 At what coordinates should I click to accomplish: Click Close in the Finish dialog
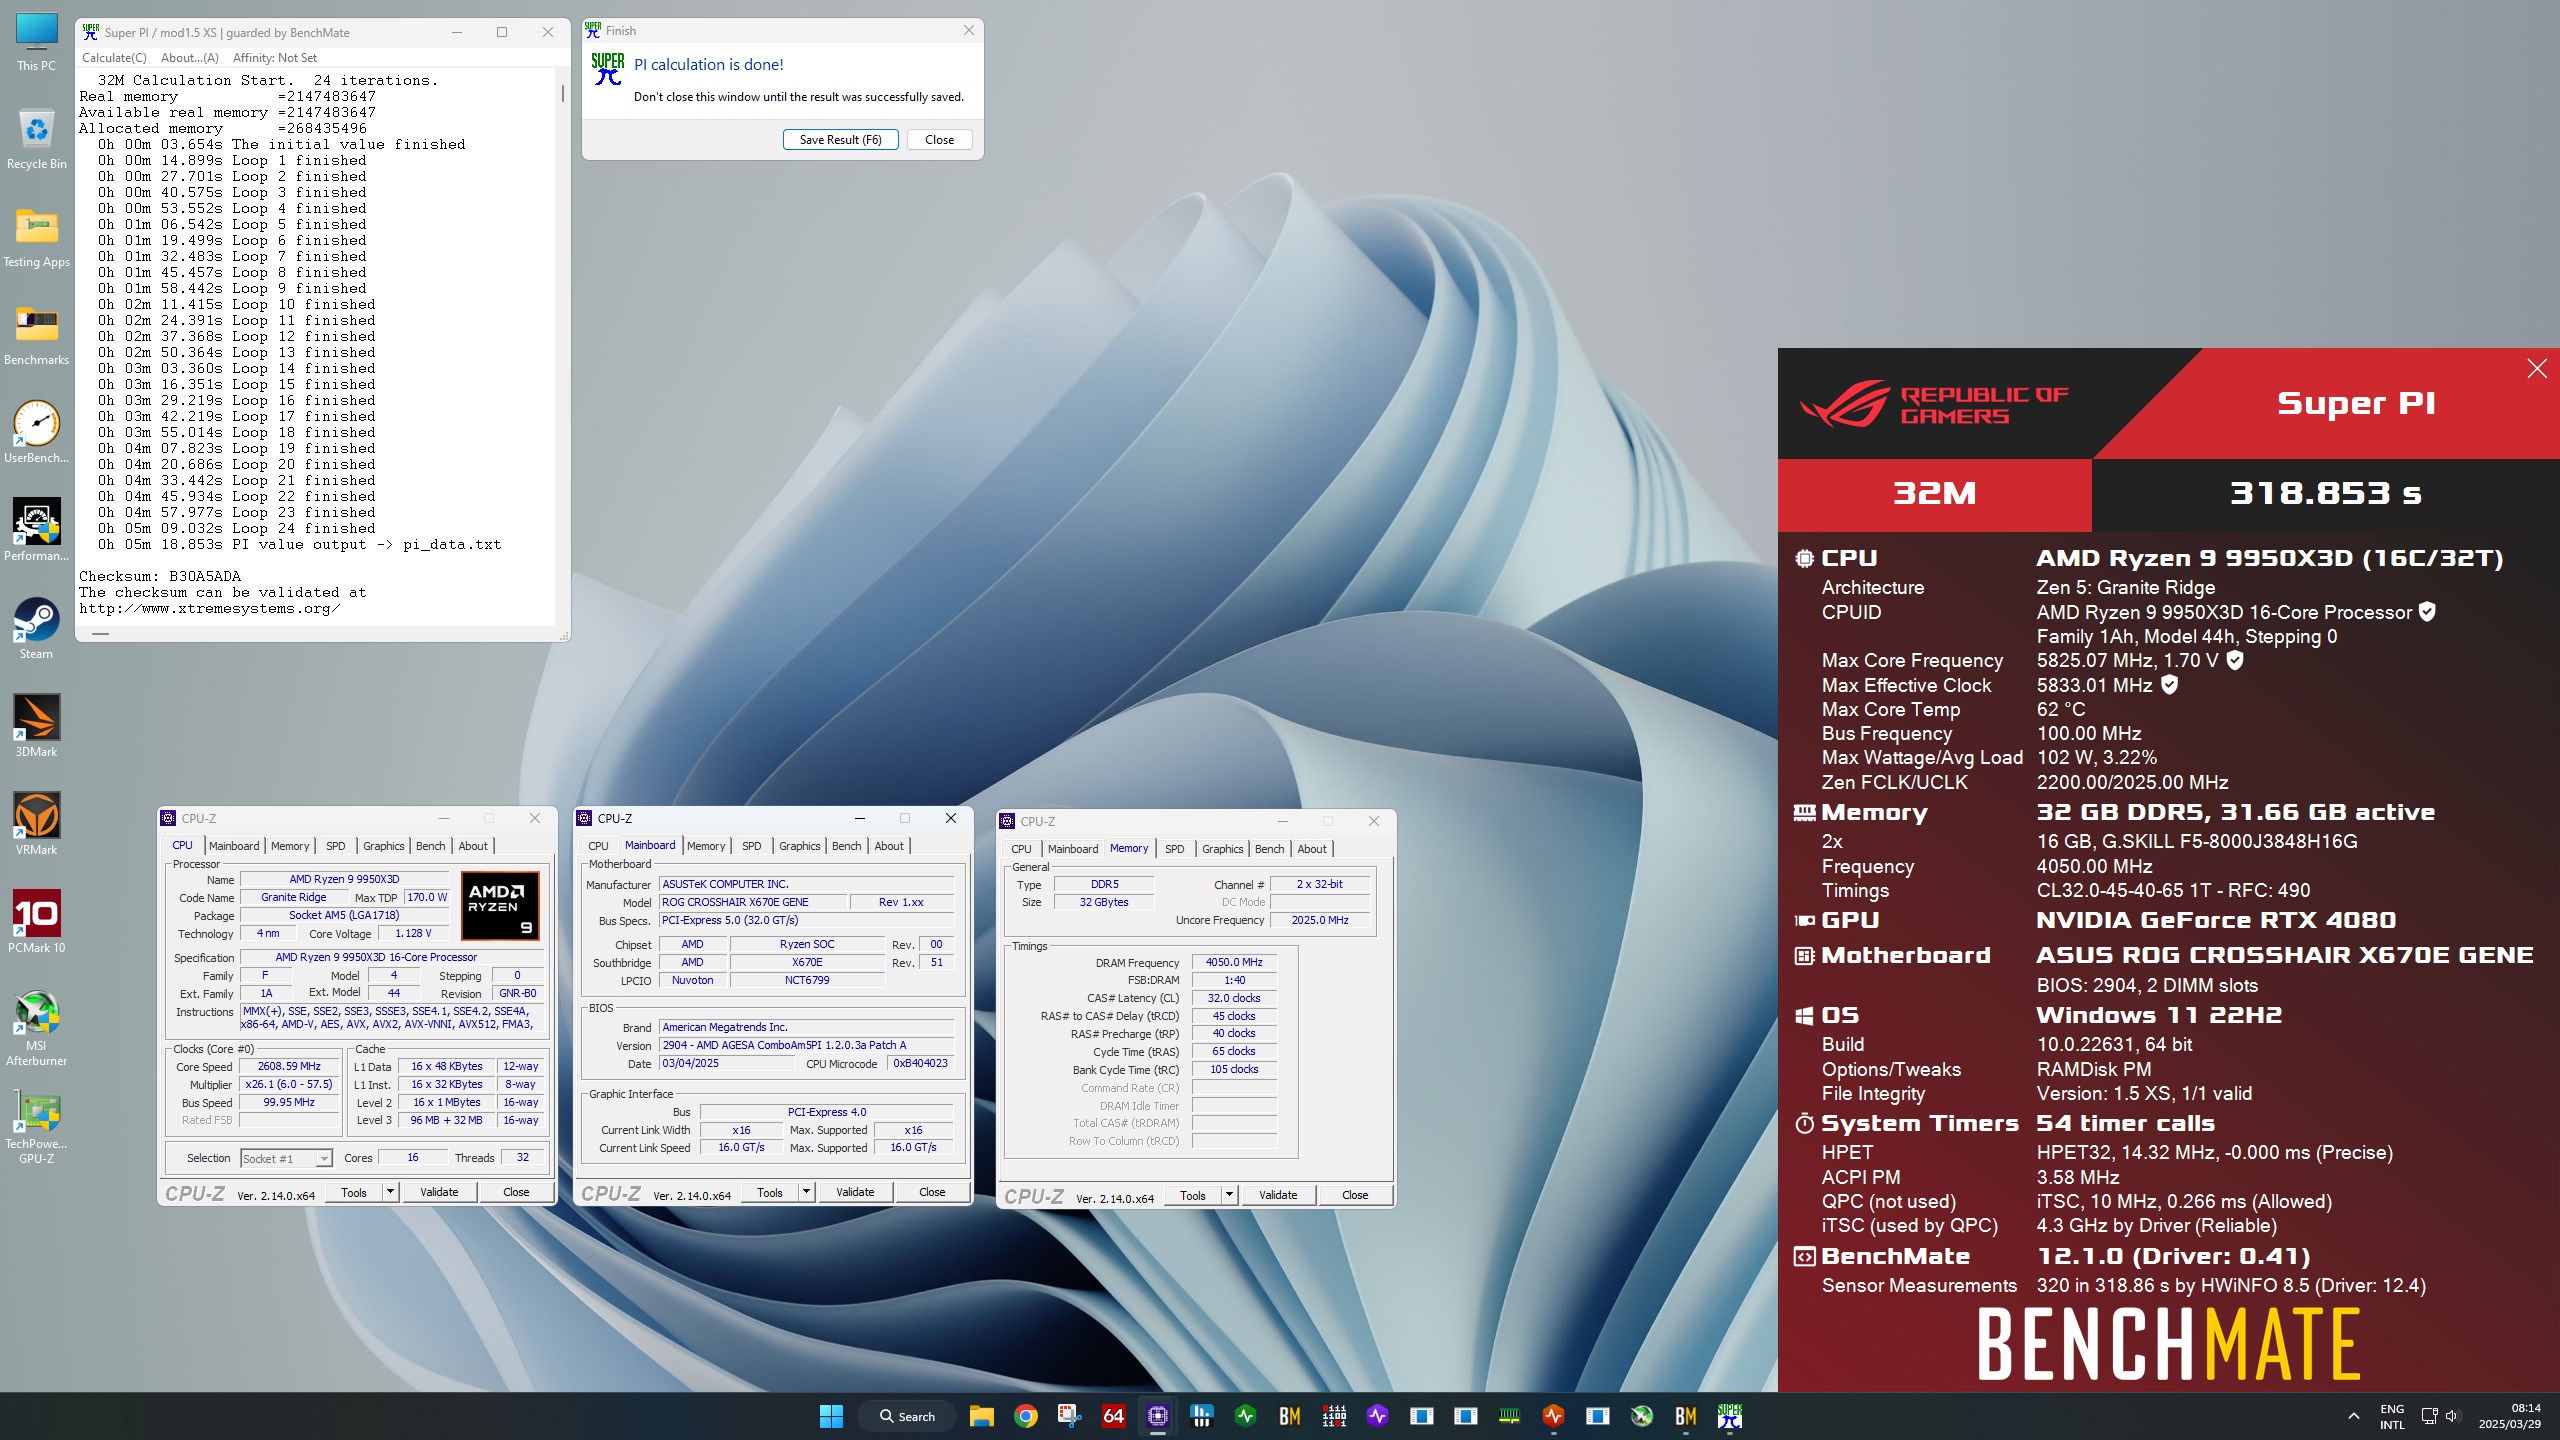(x=939, y=140)
